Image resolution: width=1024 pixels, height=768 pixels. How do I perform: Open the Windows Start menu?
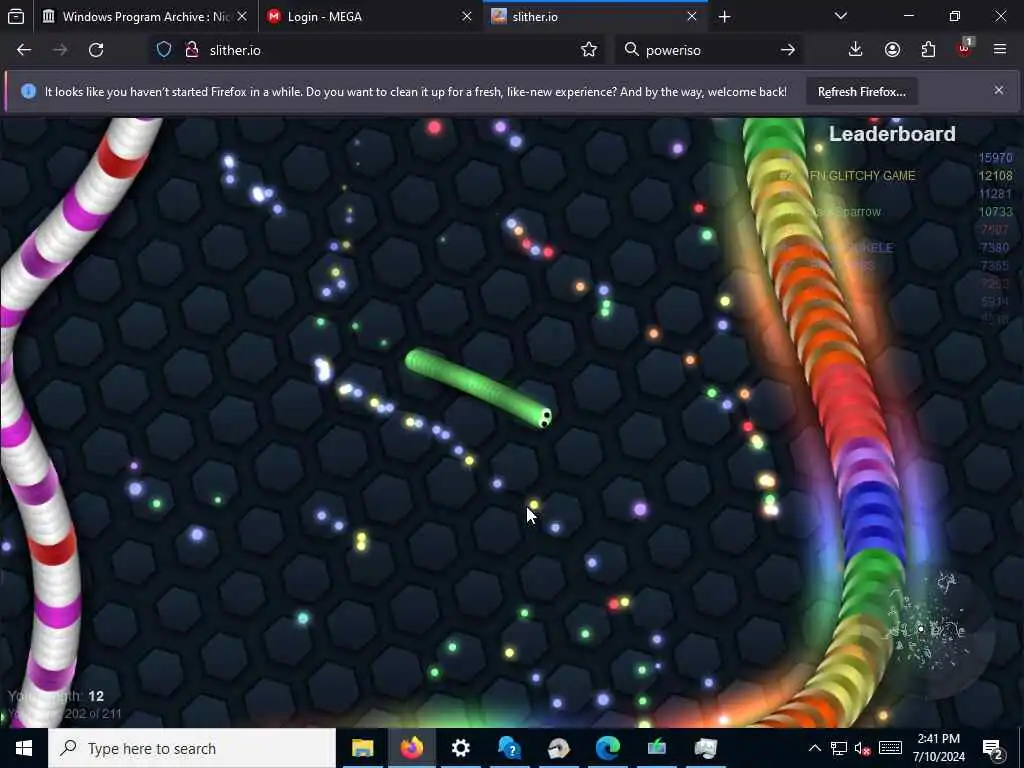click(x=24, y=748)
